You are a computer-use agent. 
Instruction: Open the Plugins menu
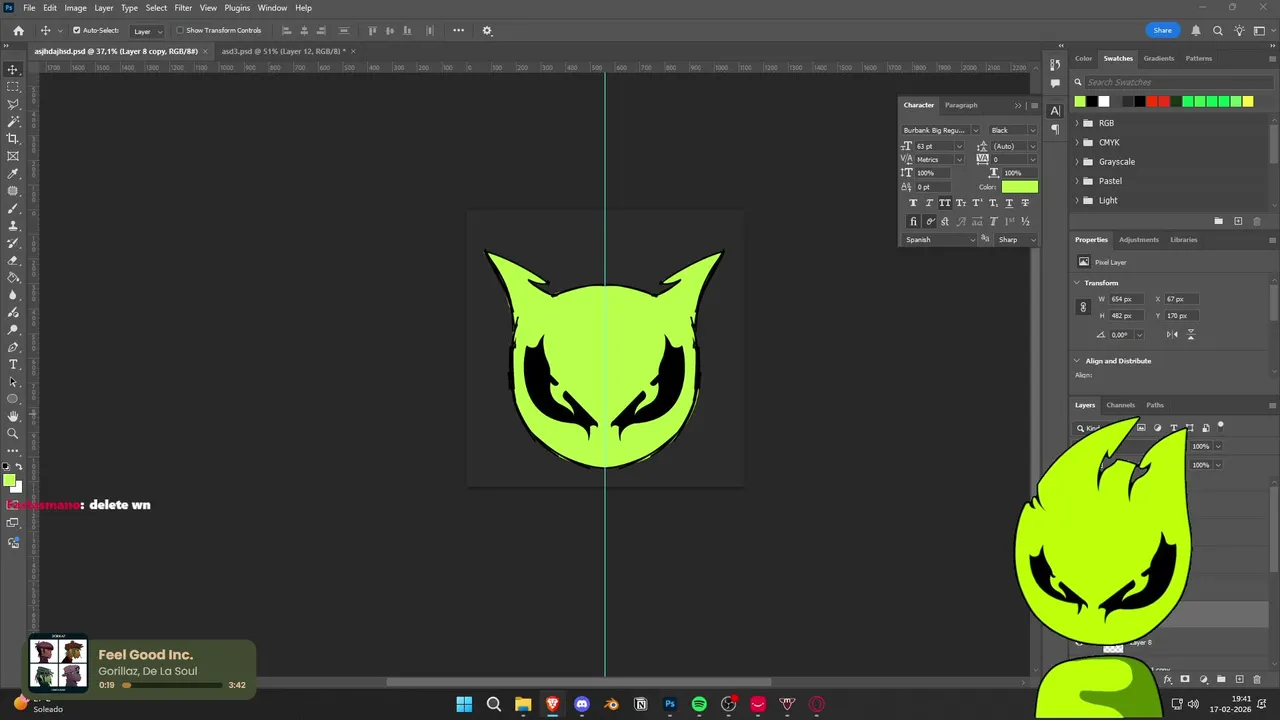[x=237, y=8]
